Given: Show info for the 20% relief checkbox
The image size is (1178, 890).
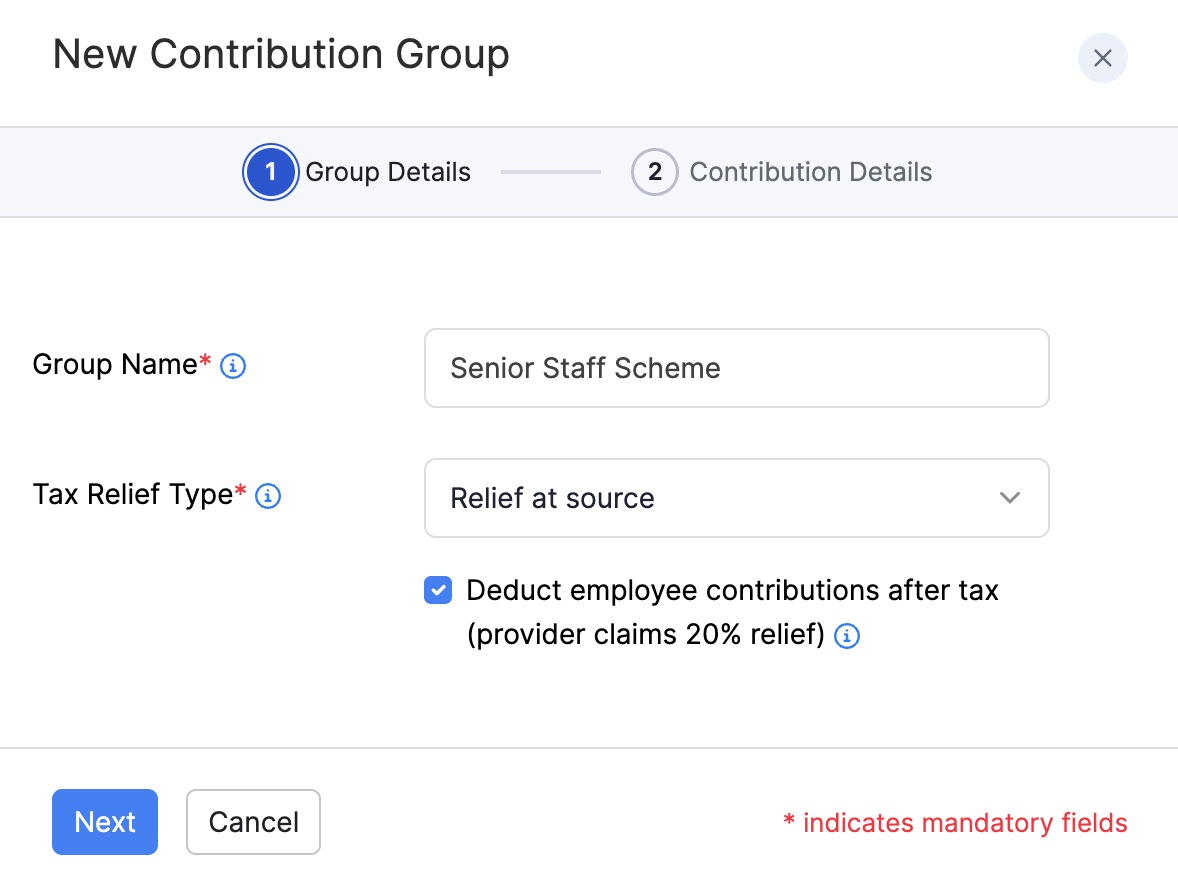Looking at the screenshot, I should (847, 635).
